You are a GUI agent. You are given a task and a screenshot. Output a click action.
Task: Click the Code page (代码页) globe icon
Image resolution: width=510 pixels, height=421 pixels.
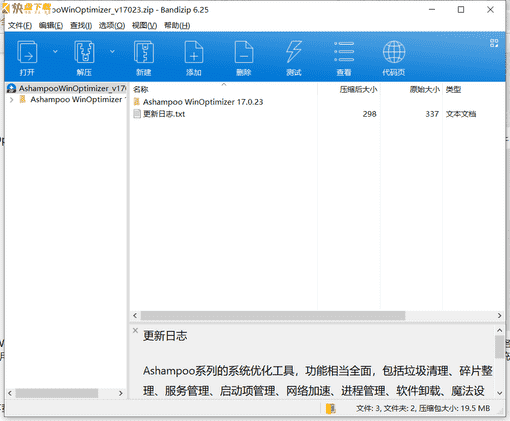click(394, 52)
